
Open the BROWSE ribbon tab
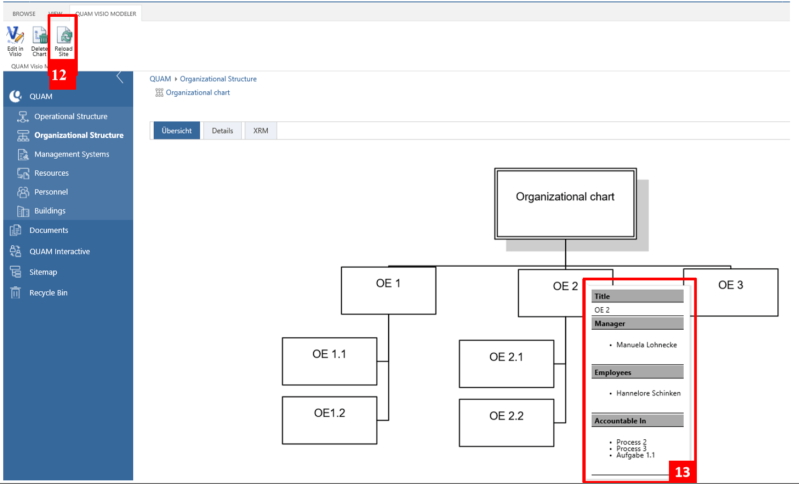pos(23,14)
